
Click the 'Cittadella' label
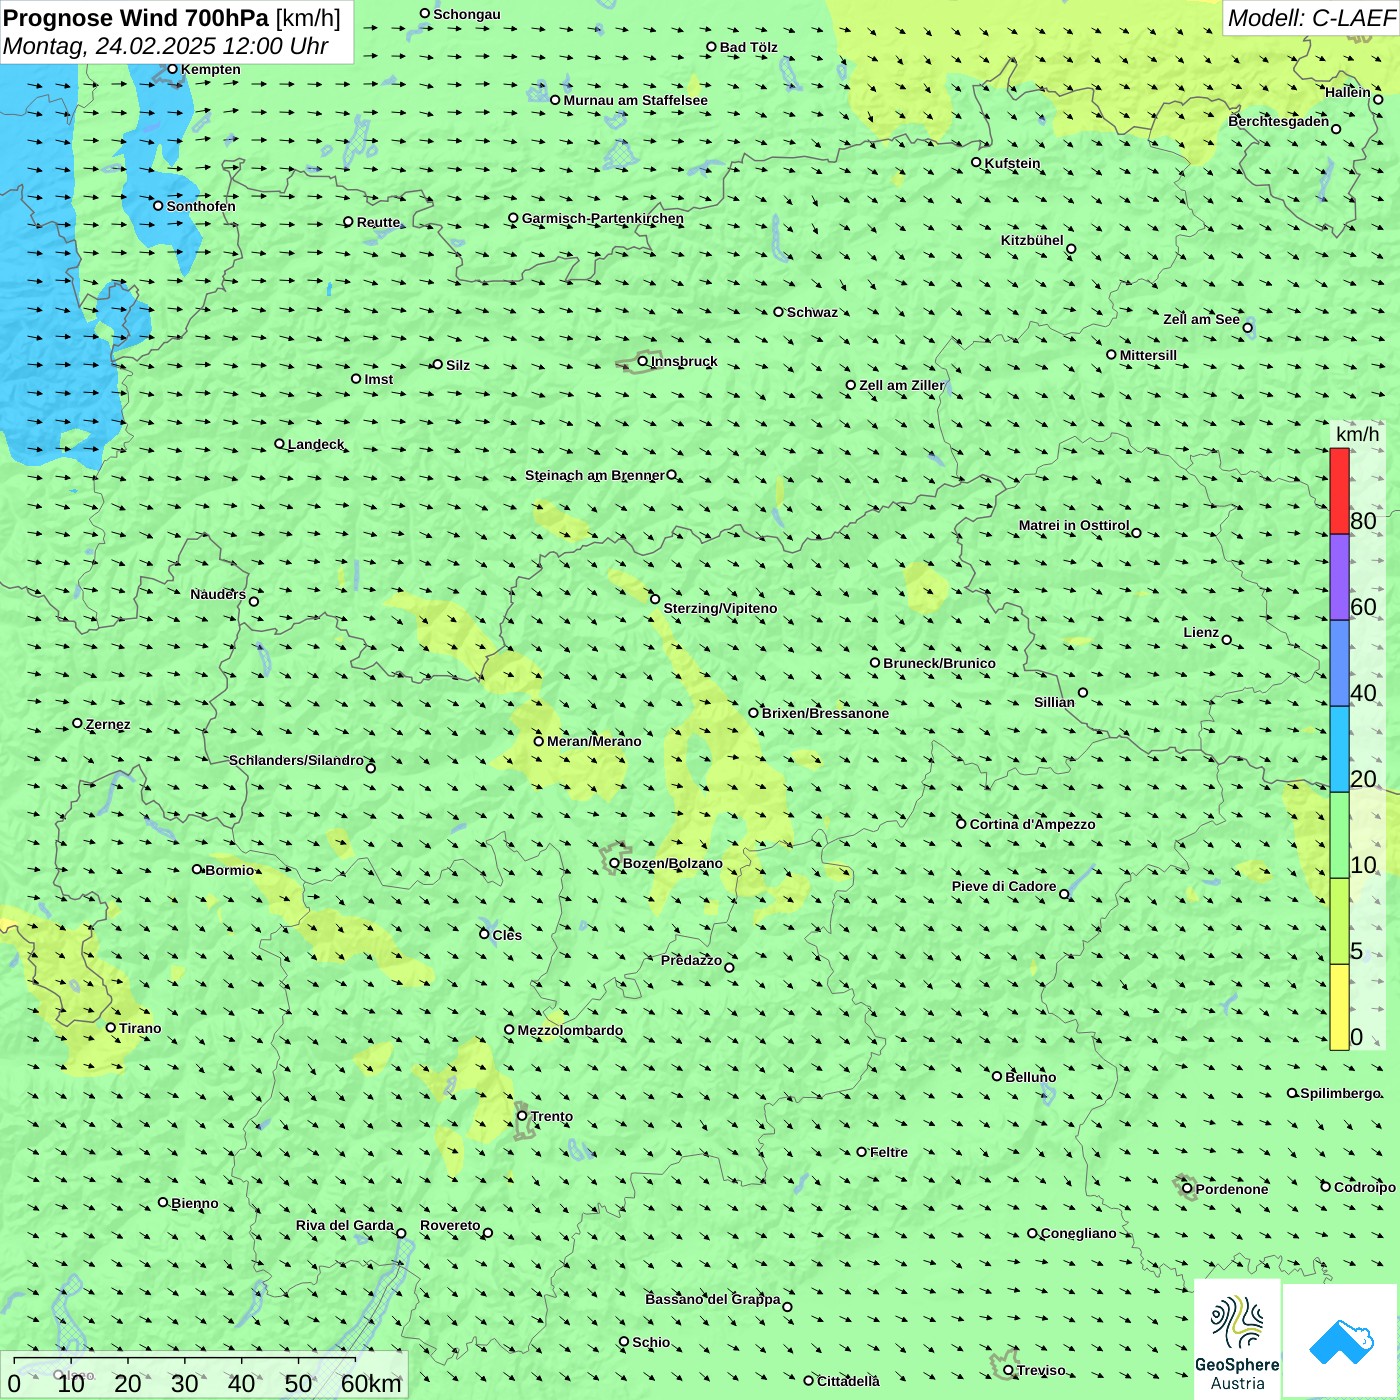click(x=848, y=1381)
